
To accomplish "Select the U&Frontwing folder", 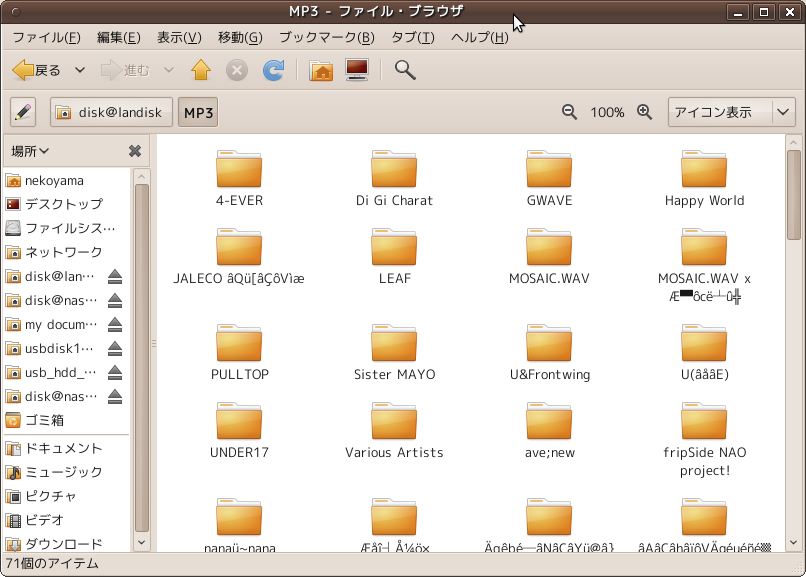I will click(549, 343).
